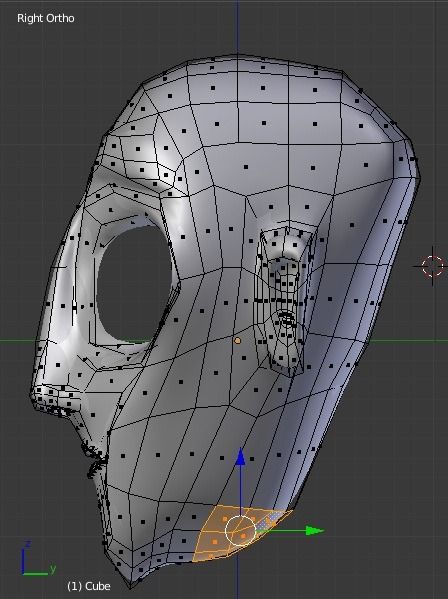Click the (1) Cube object label
The width and height of the screenshot is (448, 599).
pyautogui.click(x=89, y=586)
